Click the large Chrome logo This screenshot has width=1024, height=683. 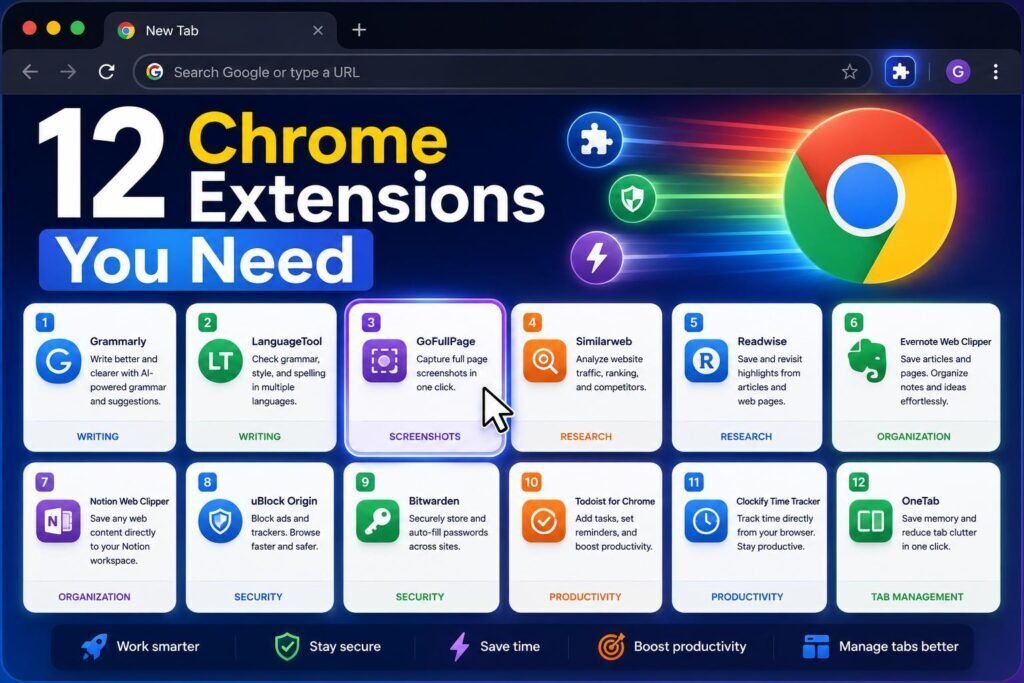coord(870,196)
